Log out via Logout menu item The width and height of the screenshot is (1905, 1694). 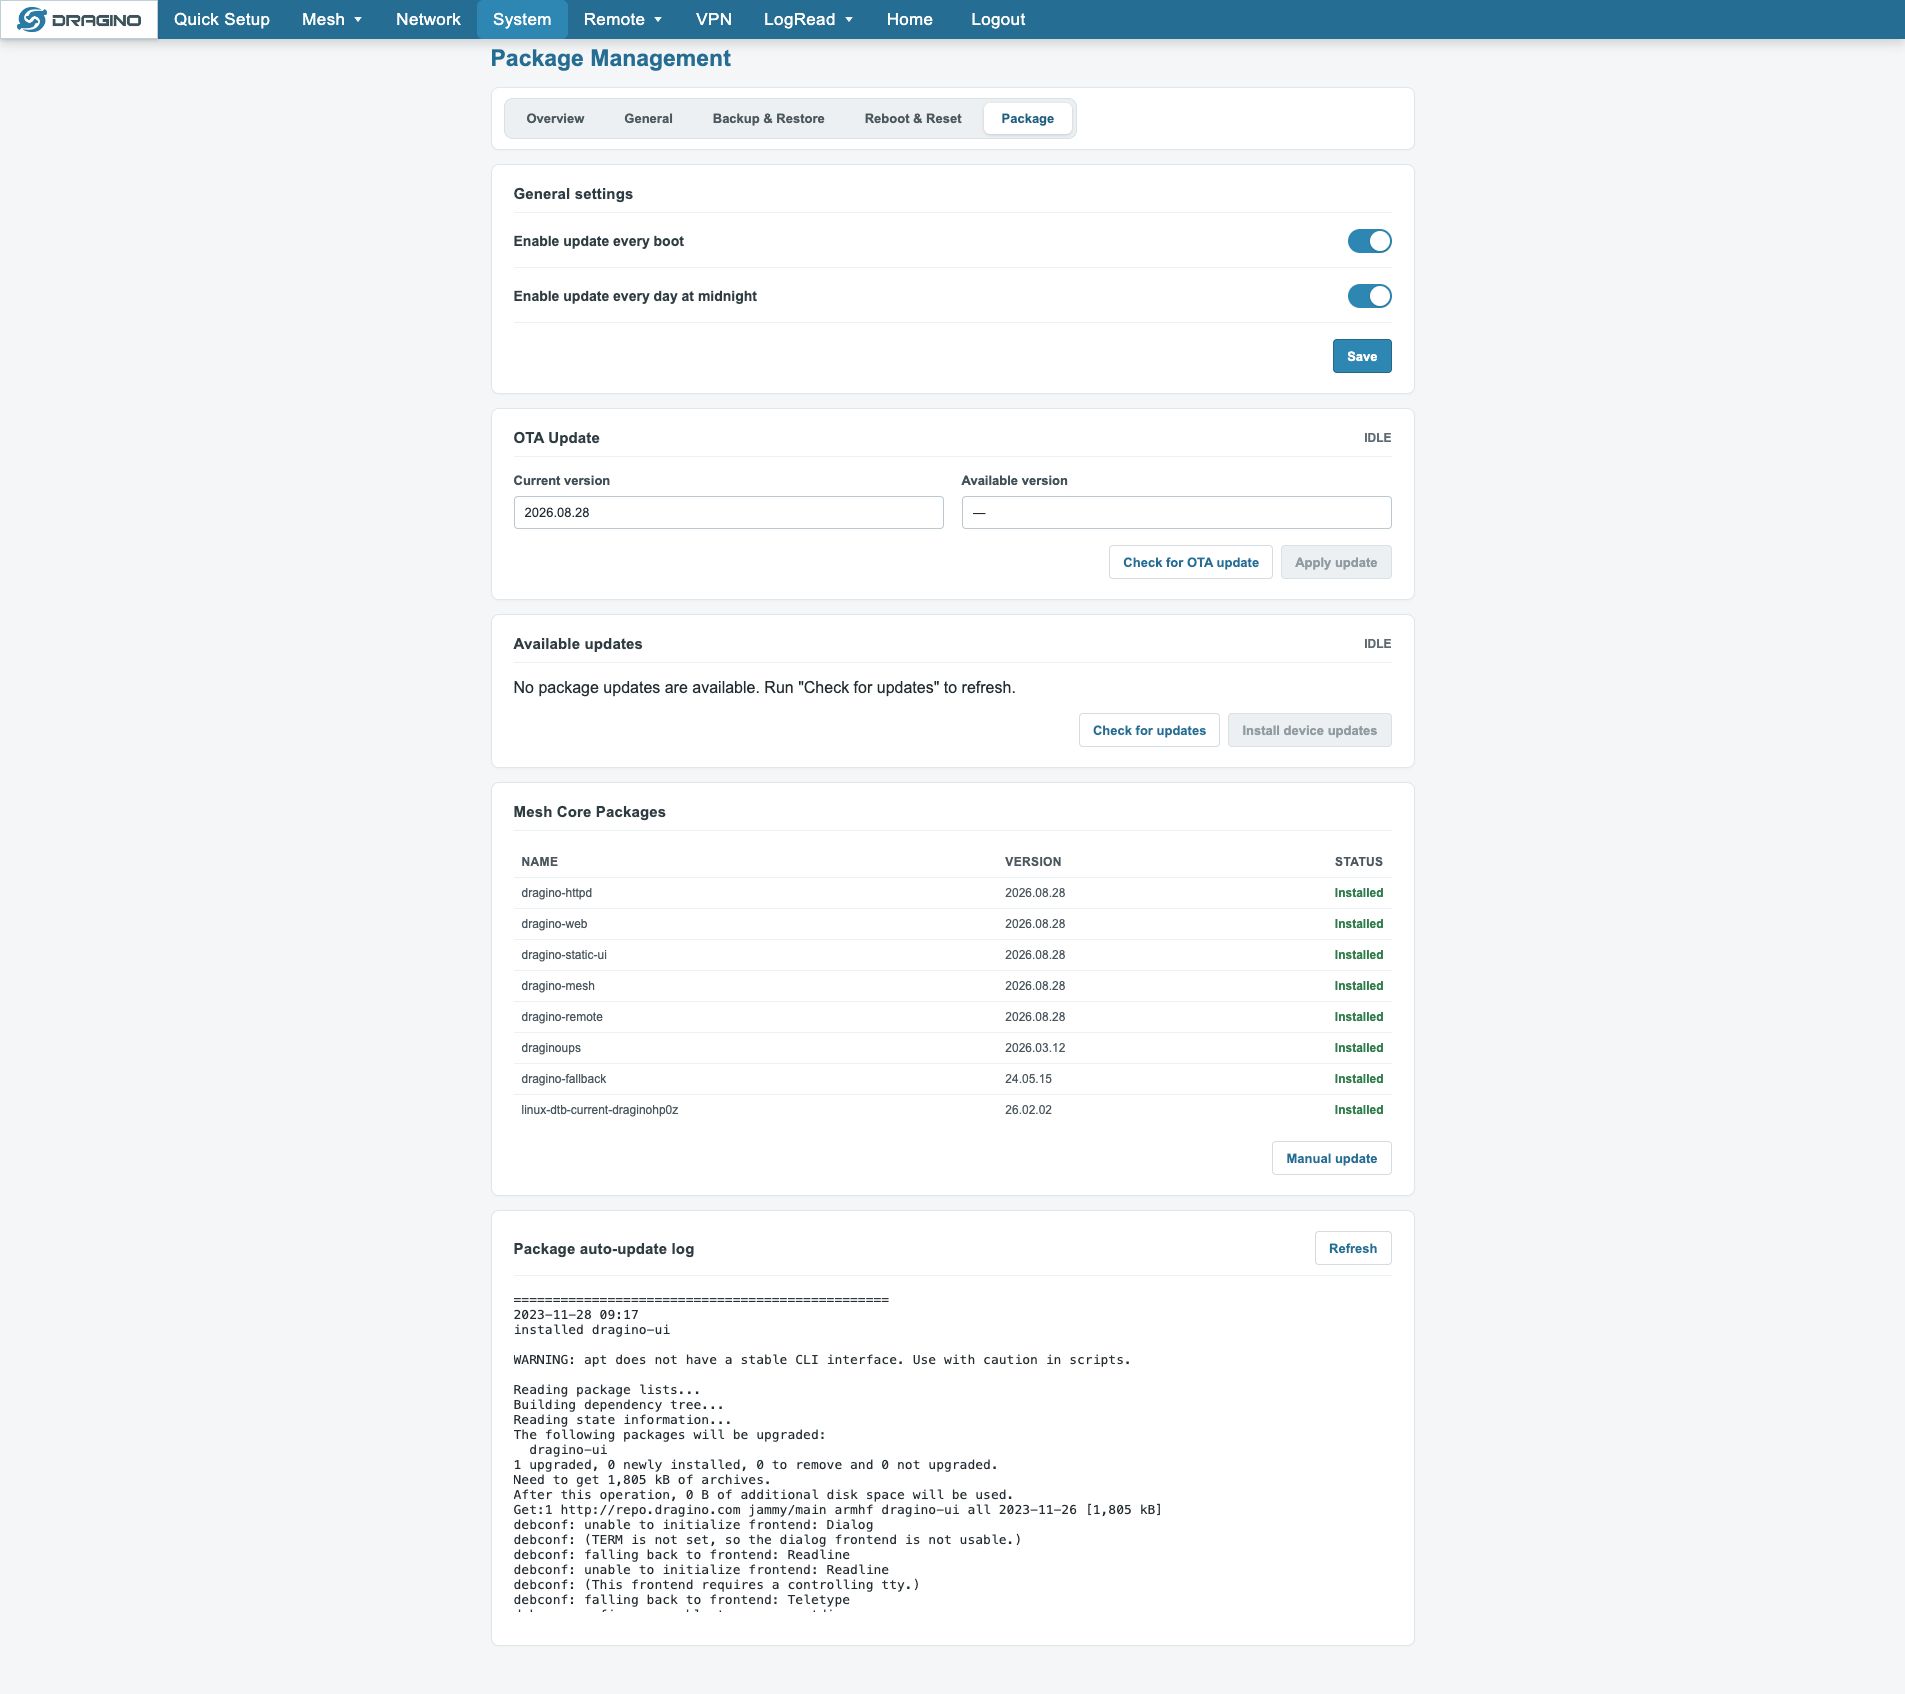(998, 19)
